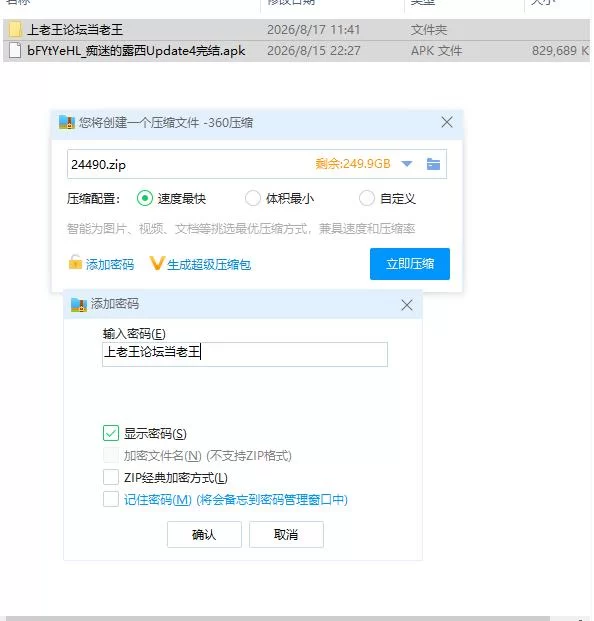Click the 文件夹 type cell
594x621 pixels.
click(x=429, y=30)
